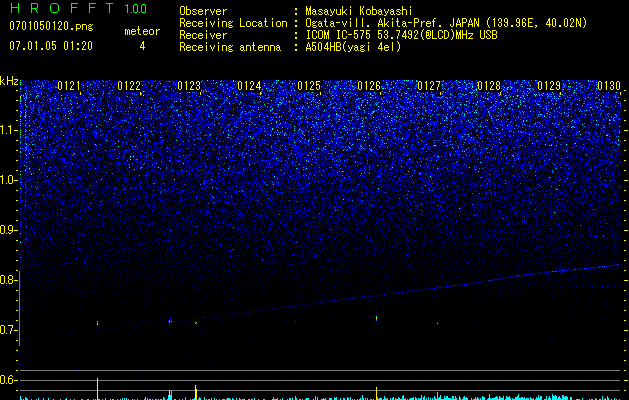Click the 0129 time marker

(x=549, y=86)
